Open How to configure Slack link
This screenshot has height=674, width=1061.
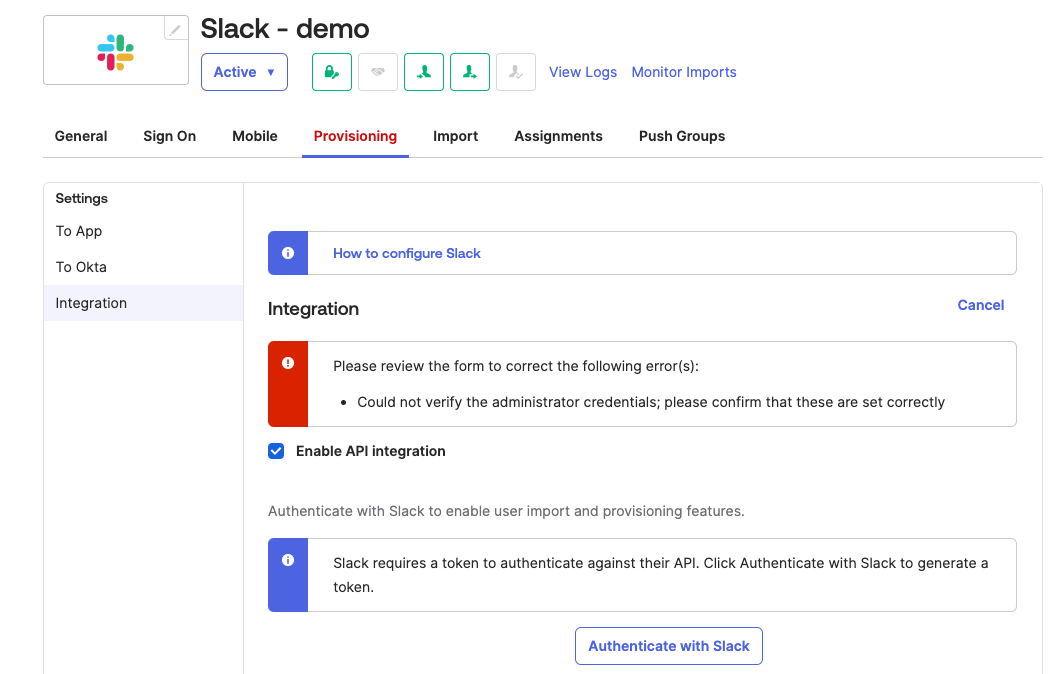pyautogui.click(x=407, y=253)
